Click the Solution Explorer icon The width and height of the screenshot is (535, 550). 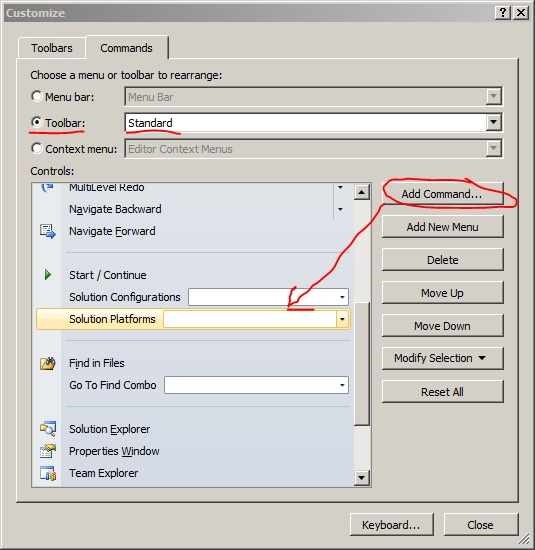pos(48,429)
